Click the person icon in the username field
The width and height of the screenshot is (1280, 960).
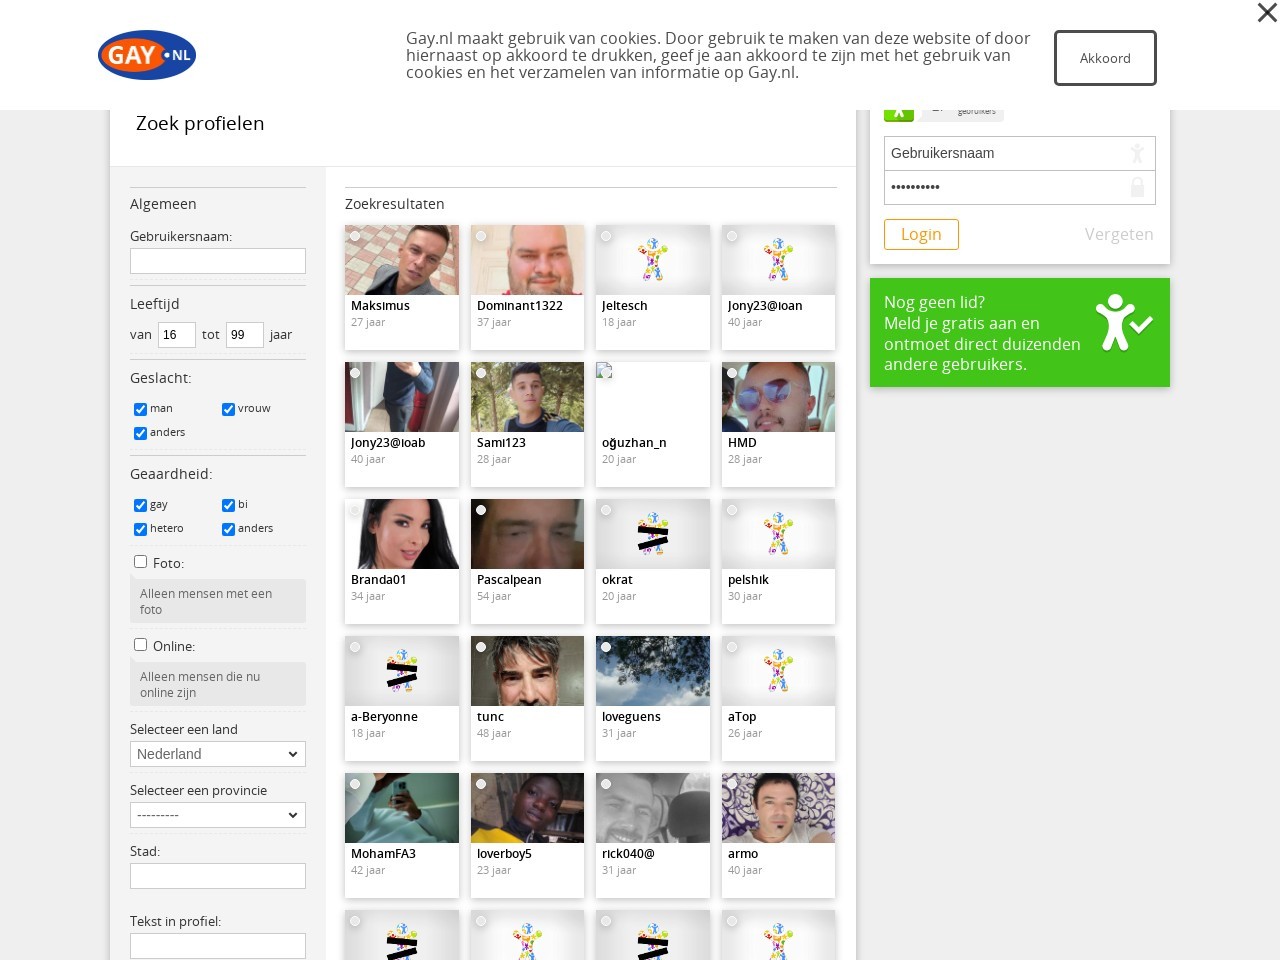pos(1137,153)
